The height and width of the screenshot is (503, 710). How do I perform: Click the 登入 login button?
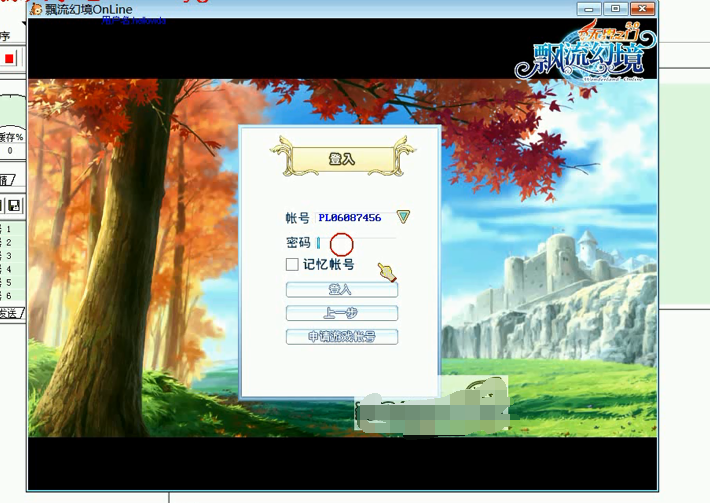(x=341, y=290)
